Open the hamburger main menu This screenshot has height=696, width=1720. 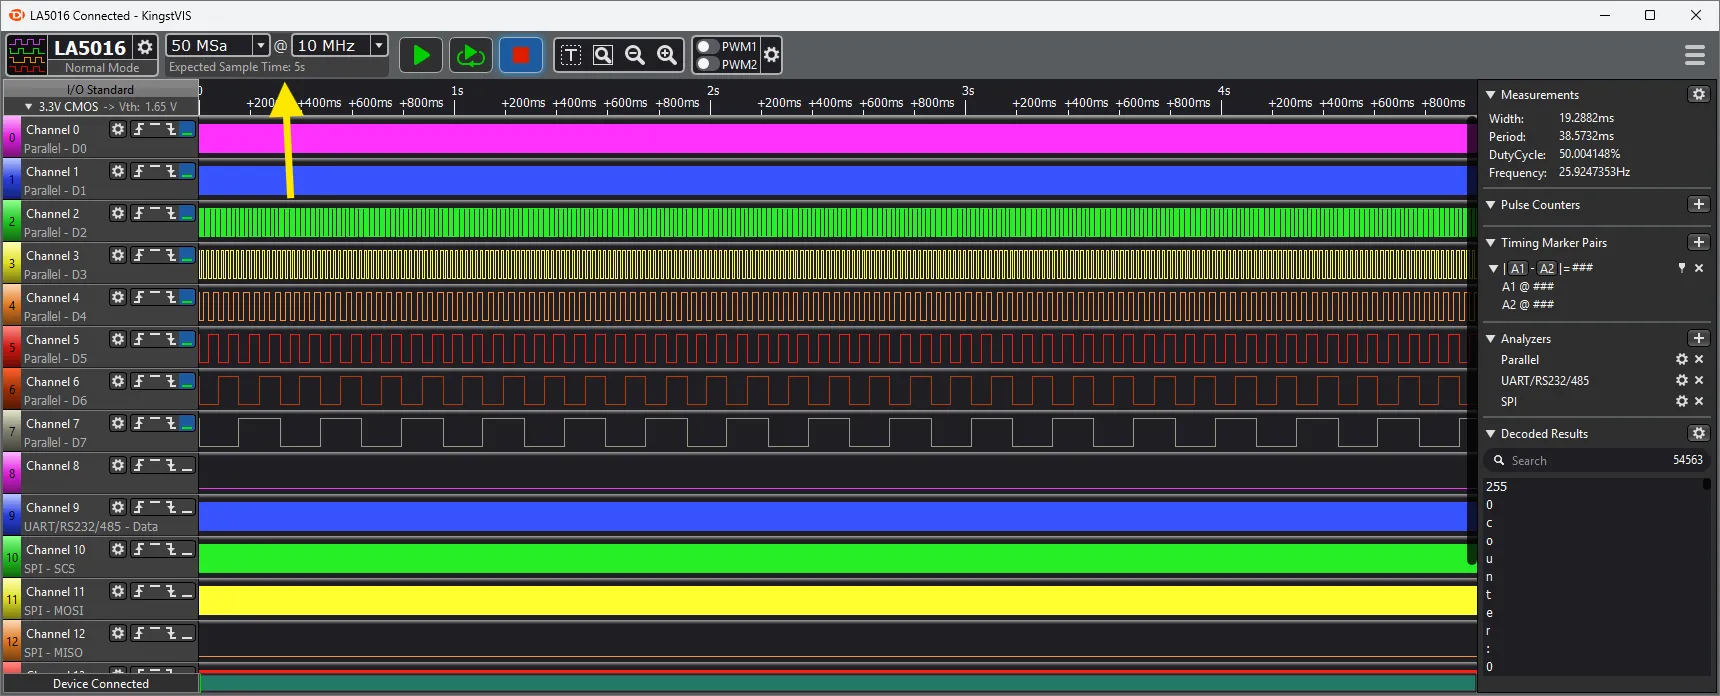(x=1694, y=55)
